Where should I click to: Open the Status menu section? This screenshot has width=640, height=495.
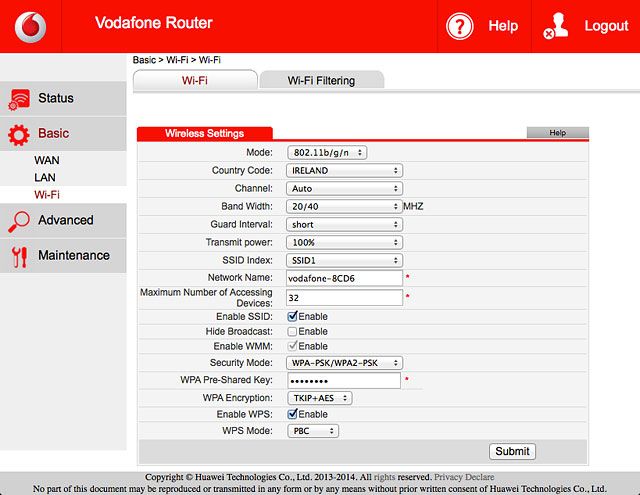(x=63, y=98)
